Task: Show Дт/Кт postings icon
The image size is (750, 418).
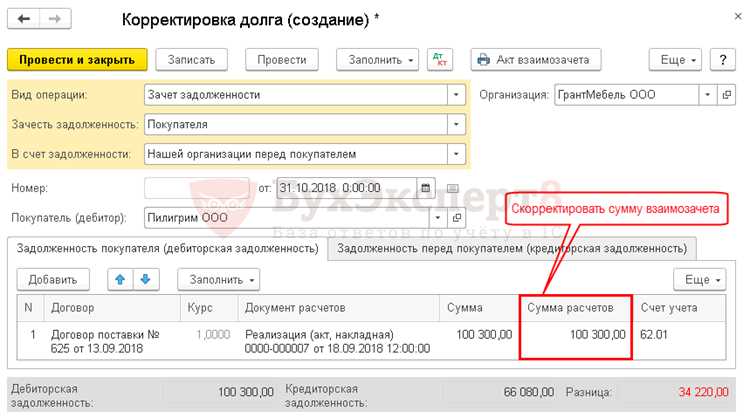Action: (x=440, y=60)
